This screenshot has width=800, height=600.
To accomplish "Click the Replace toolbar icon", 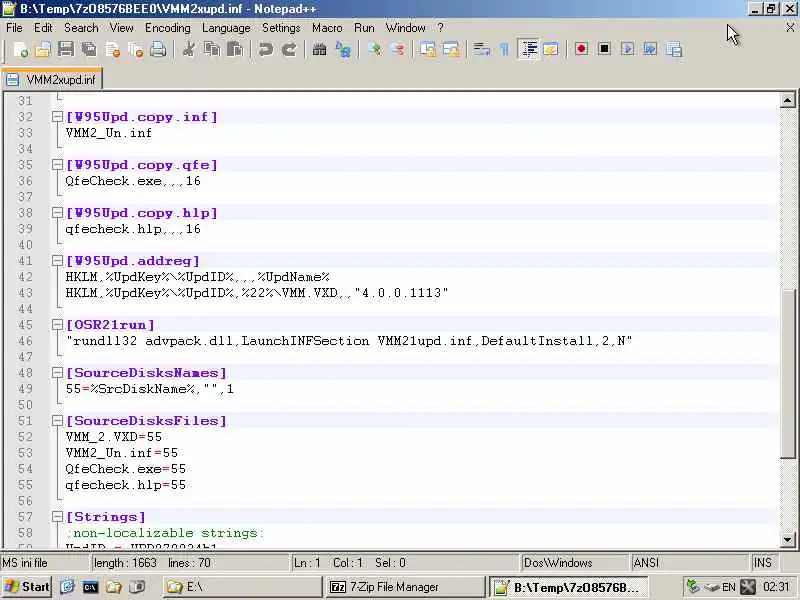I will pos(343,49).
